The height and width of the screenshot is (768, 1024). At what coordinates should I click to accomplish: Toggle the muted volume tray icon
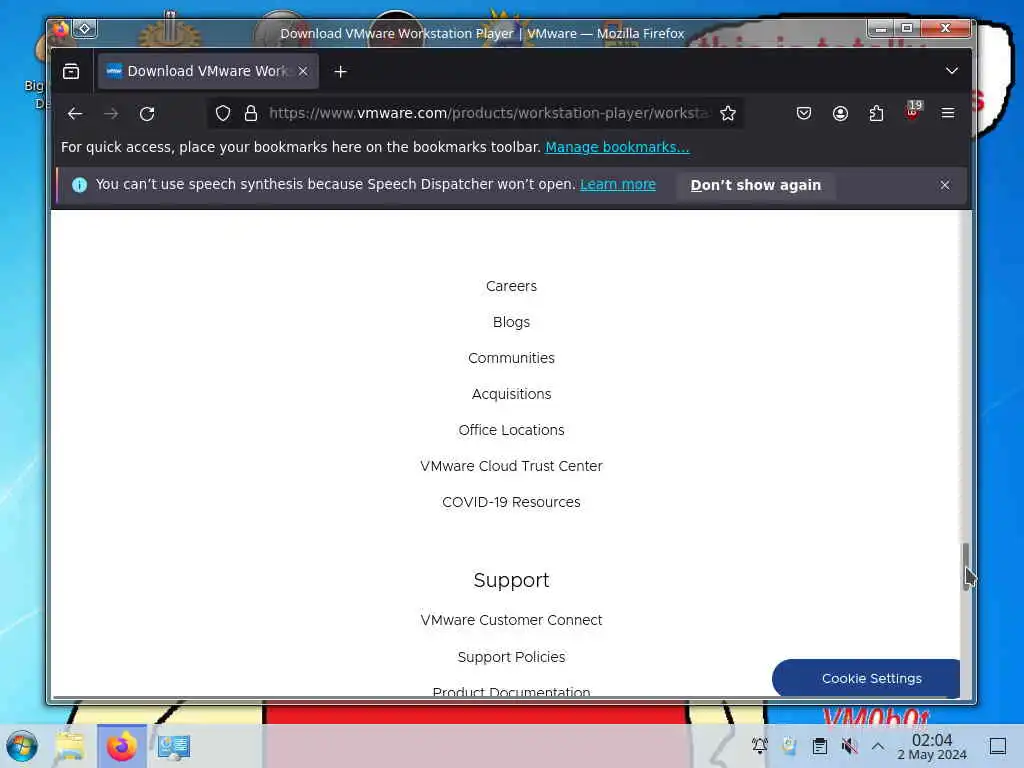click(849, 745)
